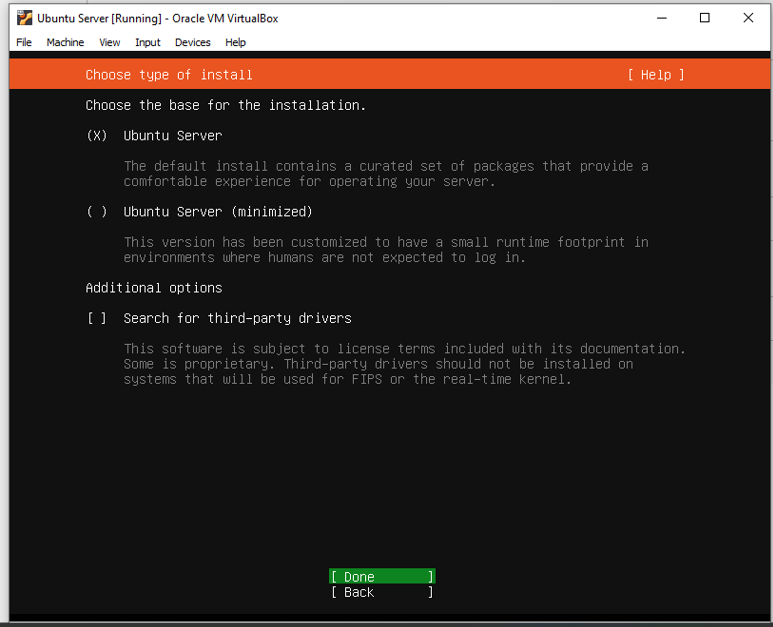Click the VirtualBox icon in the title bar
The width and height of the screenshot is (773, 627).
pos(24,18)
